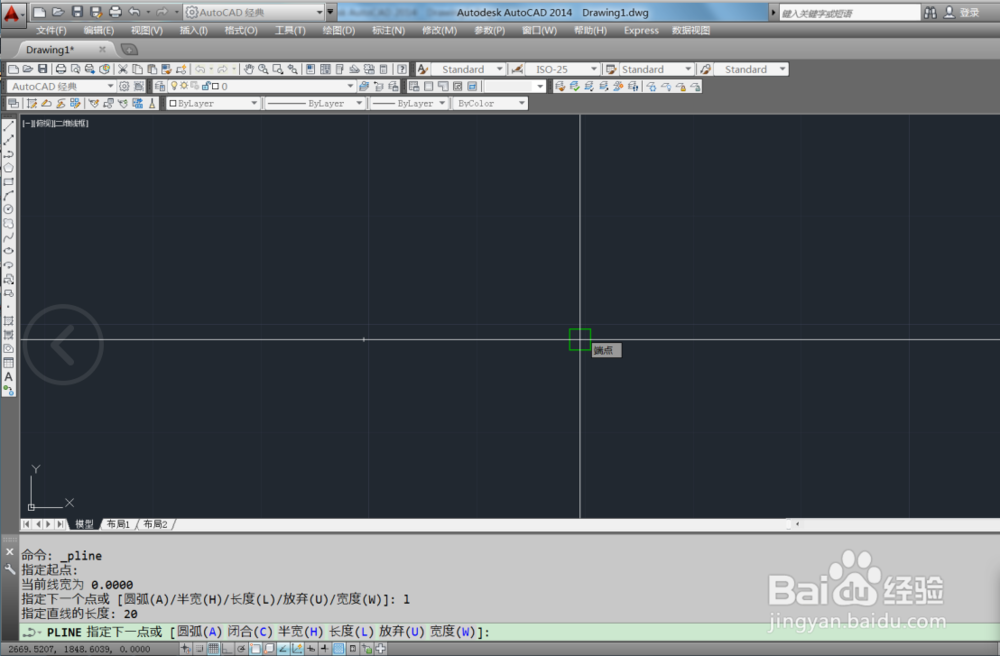Expand the layer 0 dropdown list

pyautogui.click(x=261, y=86)
